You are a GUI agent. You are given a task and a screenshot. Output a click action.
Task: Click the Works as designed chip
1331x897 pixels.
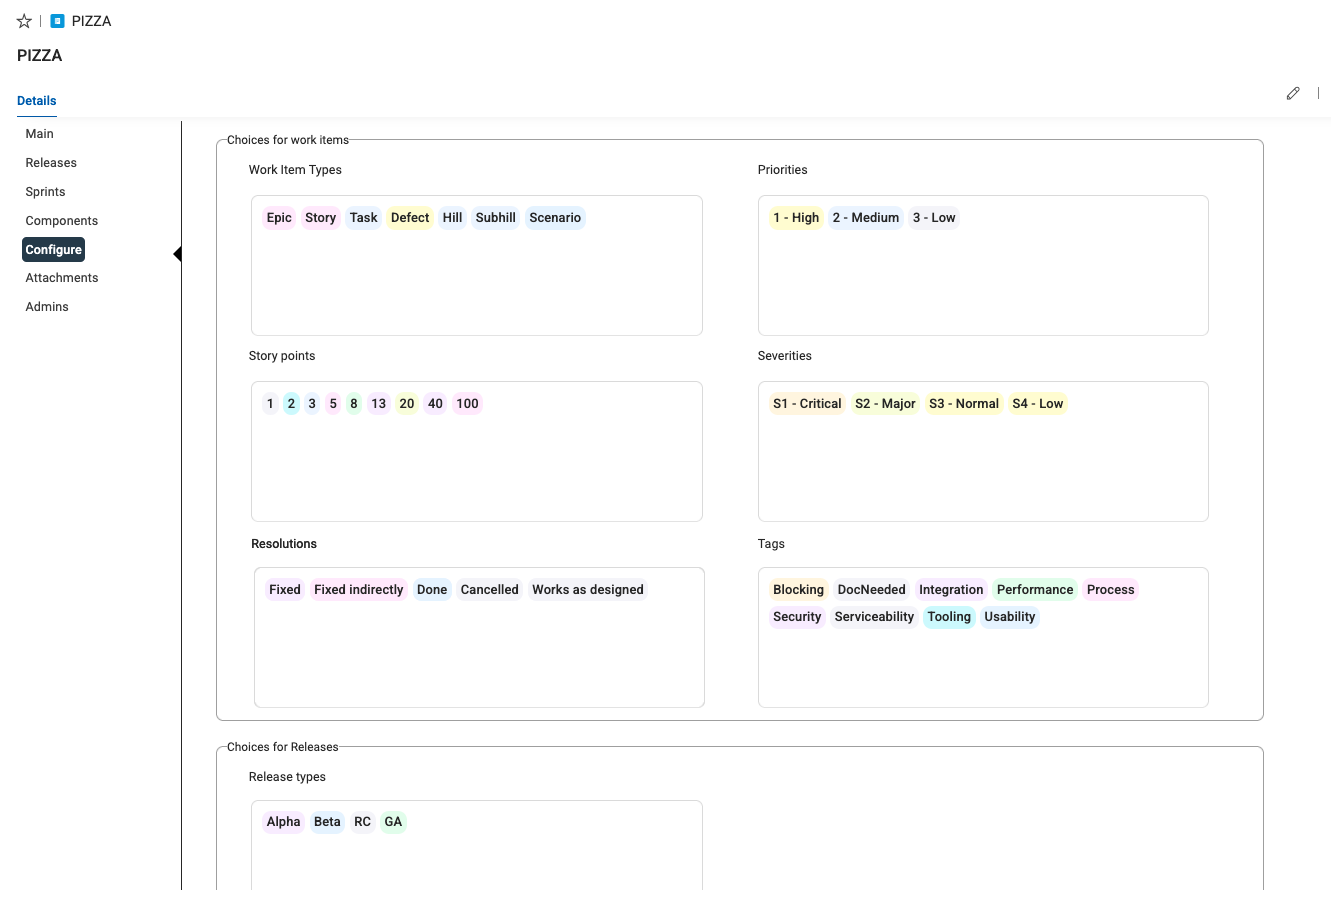(588, 590)
